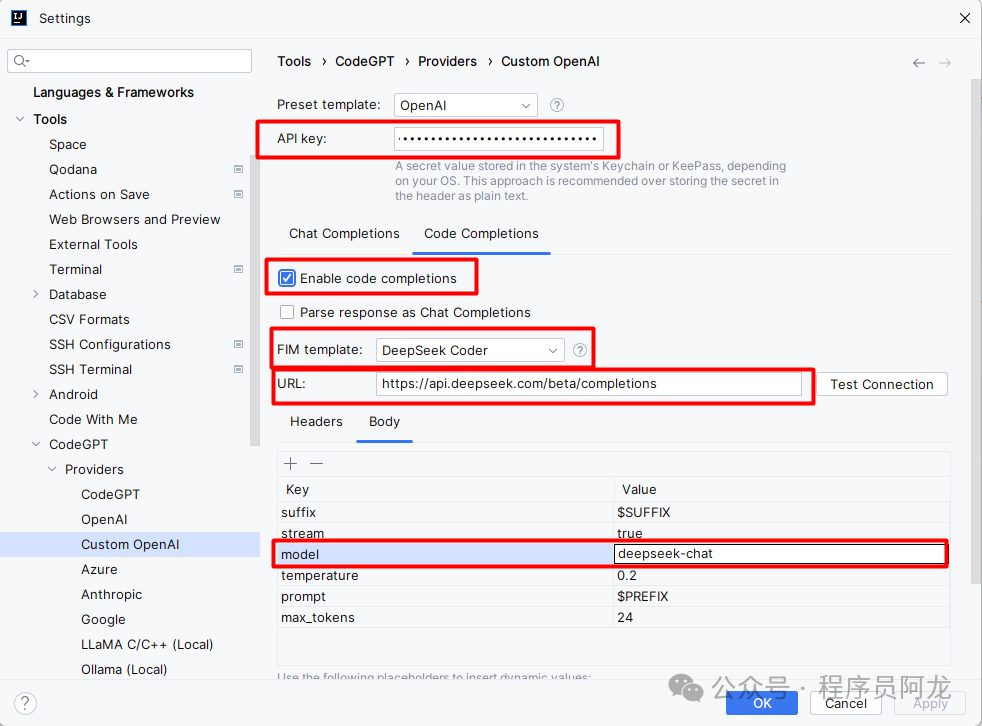
Task: Click Providers in the breadcrumb
Action: pos(447,61)
